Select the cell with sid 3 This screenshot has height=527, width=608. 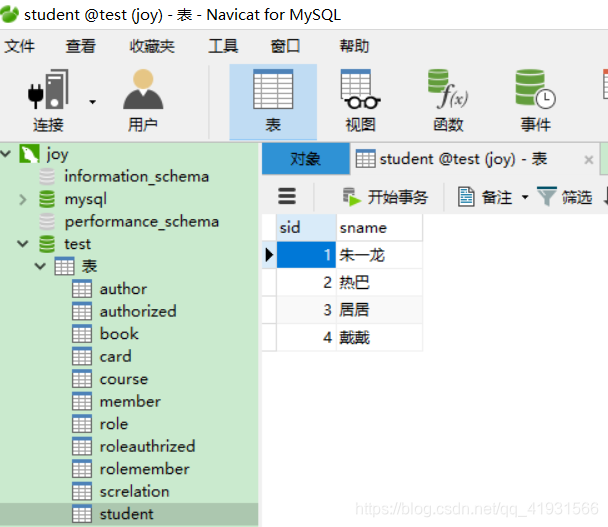point(306,310)
